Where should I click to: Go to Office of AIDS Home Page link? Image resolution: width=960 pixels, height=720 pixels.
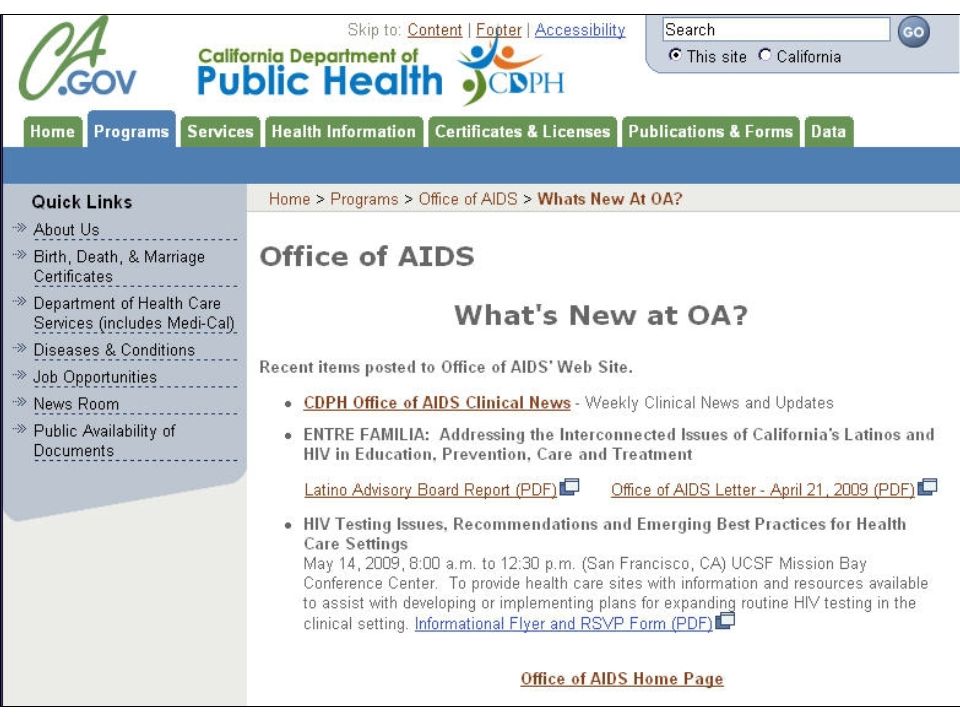coord(622,678)
